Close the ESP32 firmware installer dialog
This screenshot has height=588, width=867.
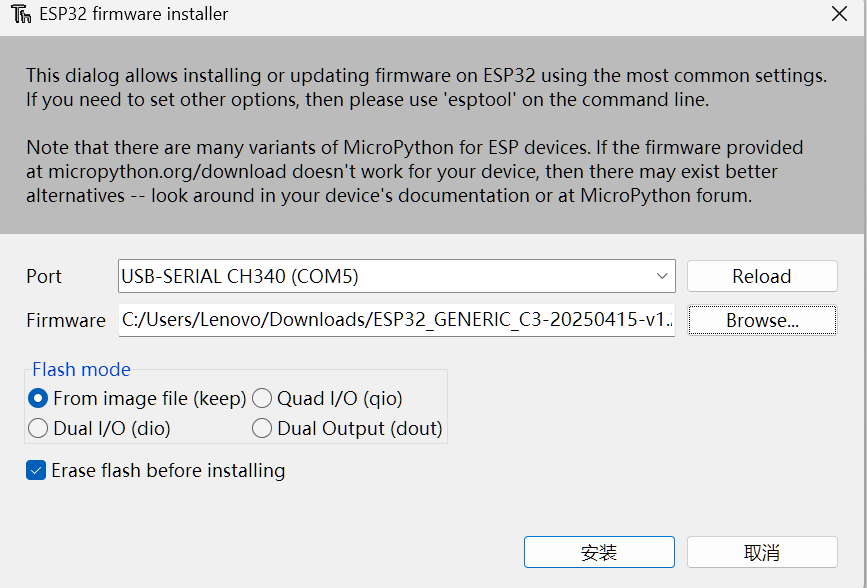click(837, 14)
